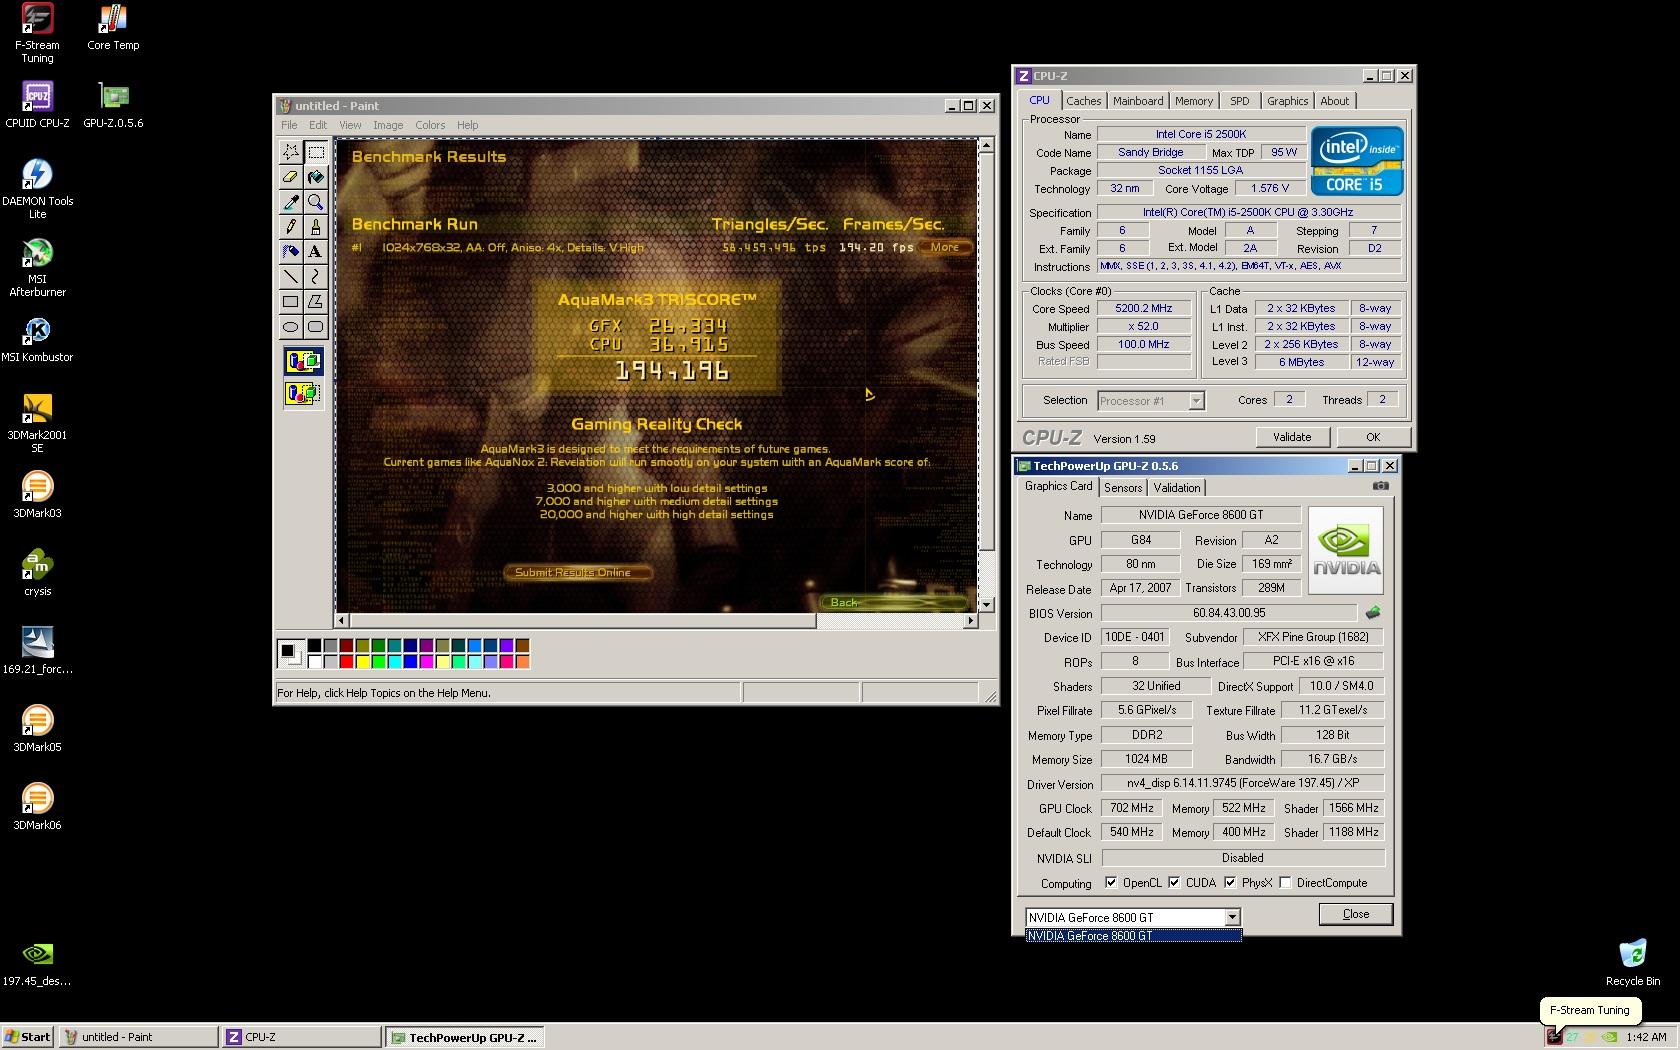
Task: Click the Paint vertical scrollbar up arrow
Action: tap(986, 146)
